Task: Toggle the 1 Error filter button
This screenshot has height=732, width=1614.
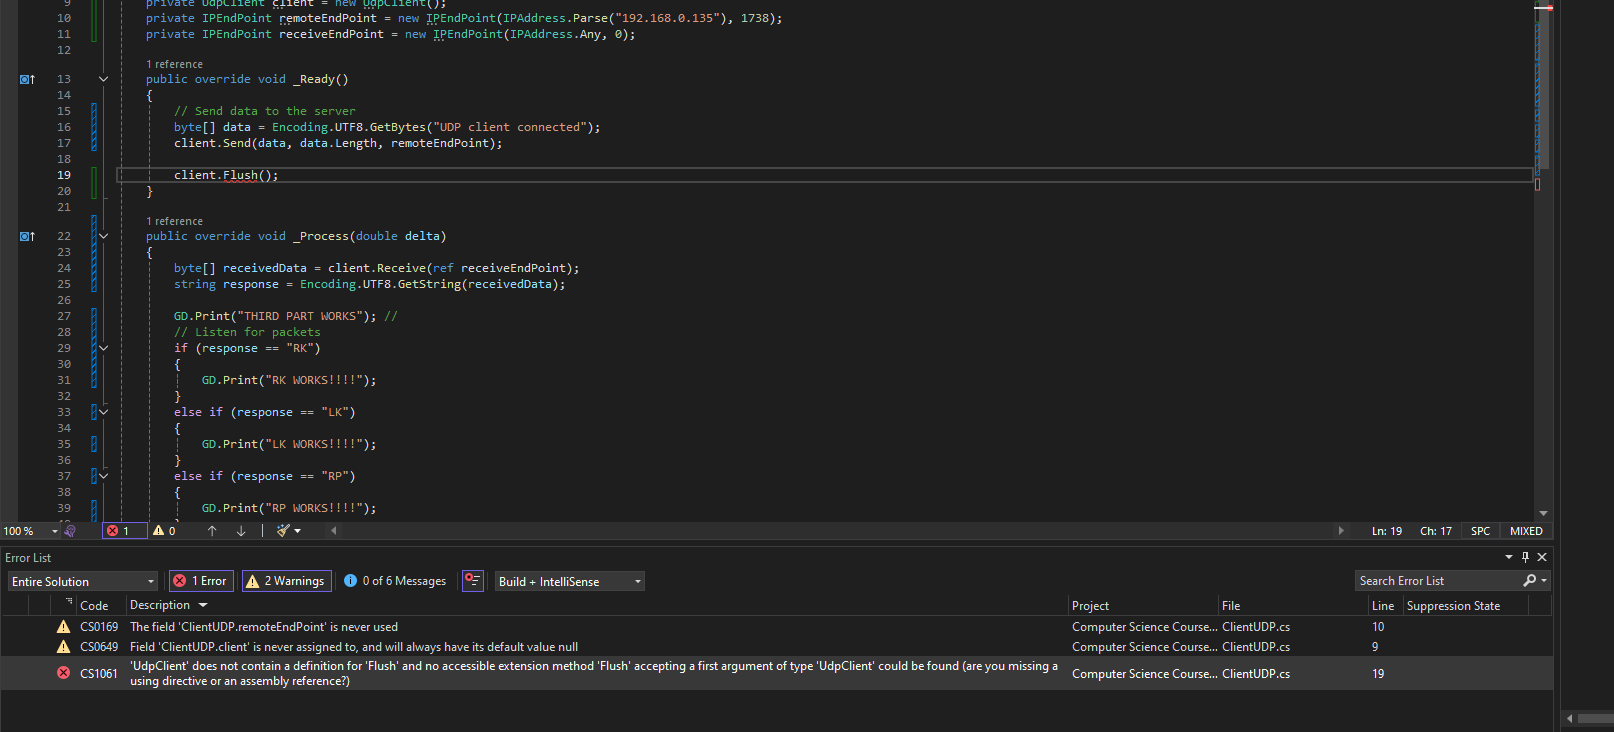Action: coord(200,581)
